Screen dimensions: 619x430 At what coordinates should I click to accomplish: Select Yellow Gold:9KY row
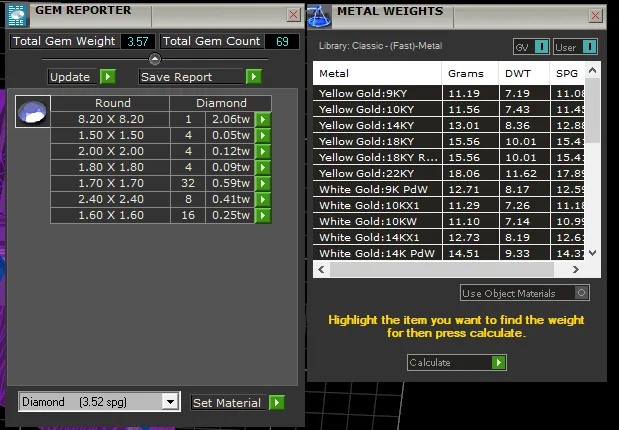(x=448, y=93)
